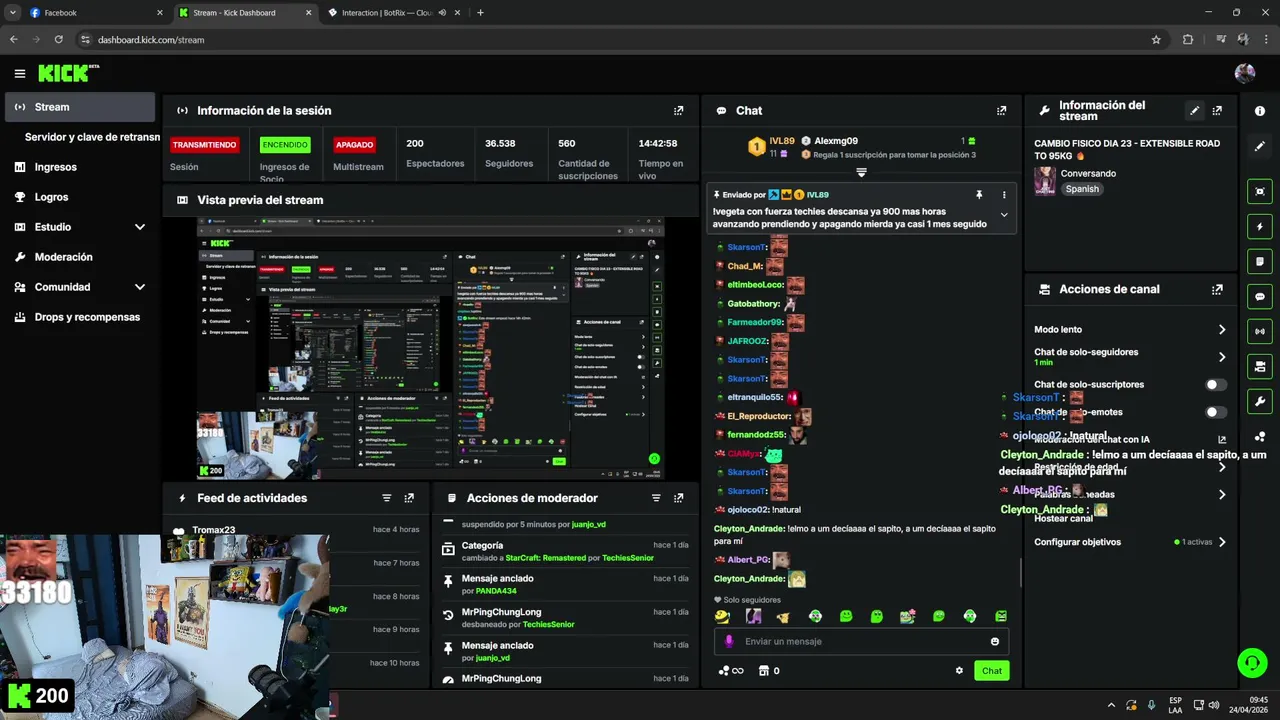Image resolution: width=1280 pixels, height=720 pixels.
Task: Expand the Modo lento setting
Action: (1222, 330)
